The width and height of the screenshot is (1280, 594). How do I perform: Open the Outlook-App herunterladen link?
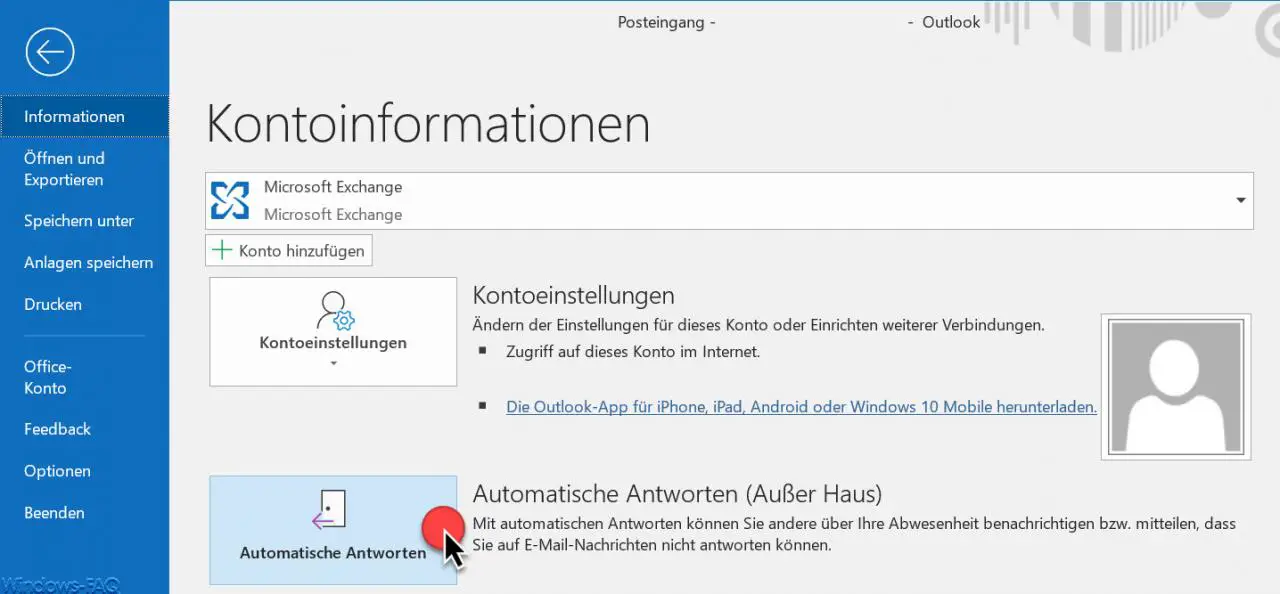[802, 407]
